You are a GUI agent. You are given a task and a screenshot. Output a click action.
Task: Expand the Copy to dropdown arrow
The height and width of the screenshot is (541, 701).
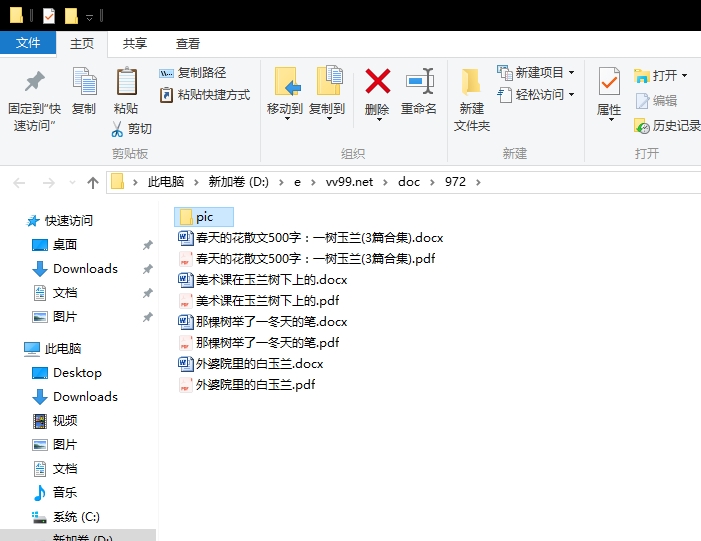point(329,119)
